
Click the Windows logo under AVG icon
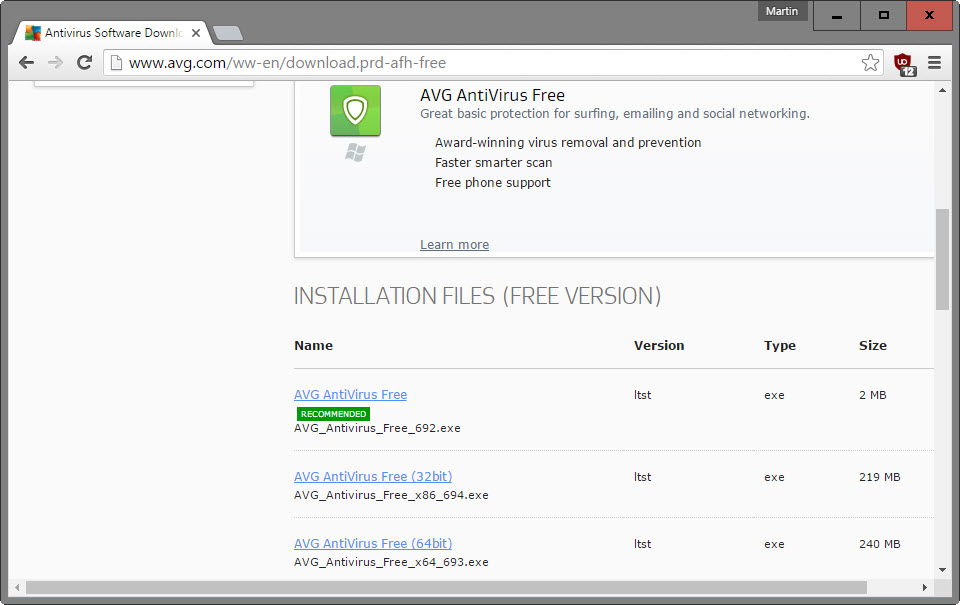pyautogui.click(x=355, y=152)
